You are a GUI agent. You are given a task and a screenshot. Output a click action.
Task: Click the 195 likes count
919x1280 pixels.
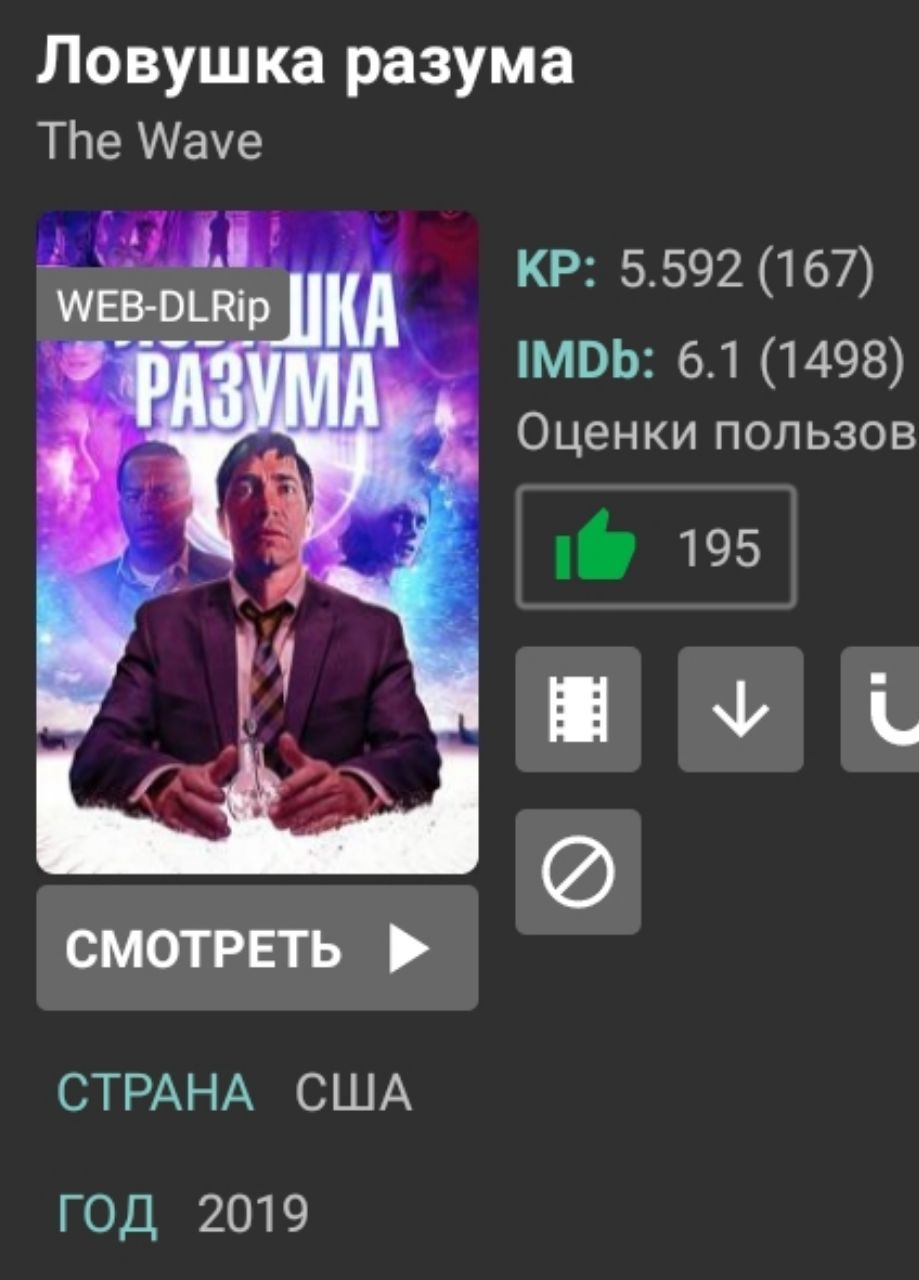pos(720,547)
